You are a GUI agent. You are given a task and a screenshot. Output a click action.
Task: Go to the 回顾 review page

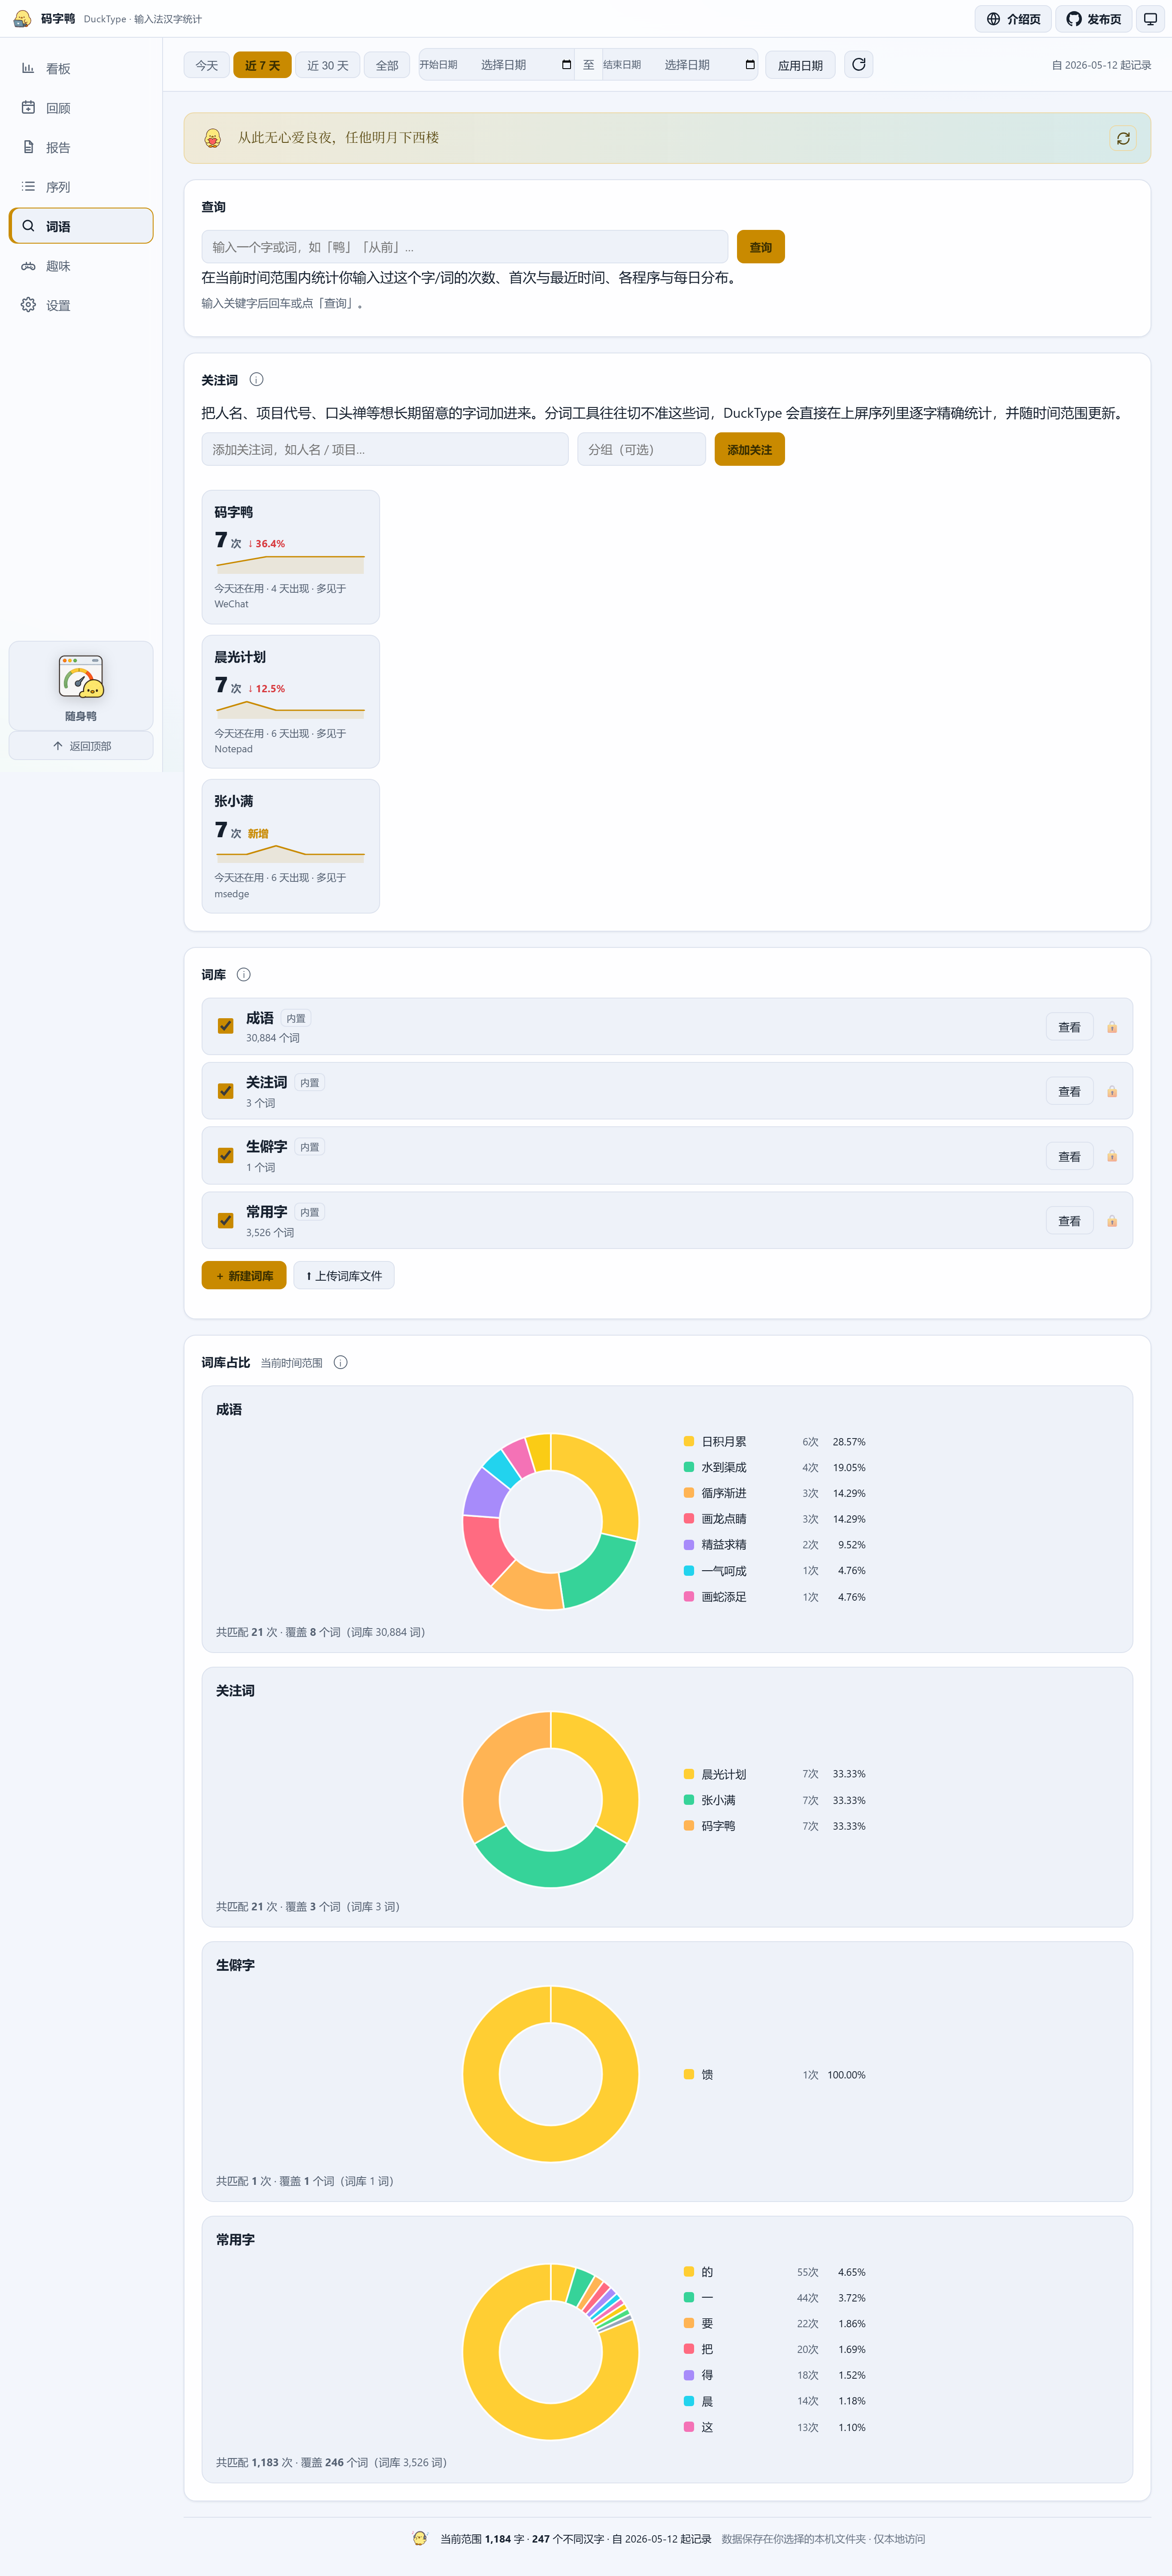tap(81, 108)
